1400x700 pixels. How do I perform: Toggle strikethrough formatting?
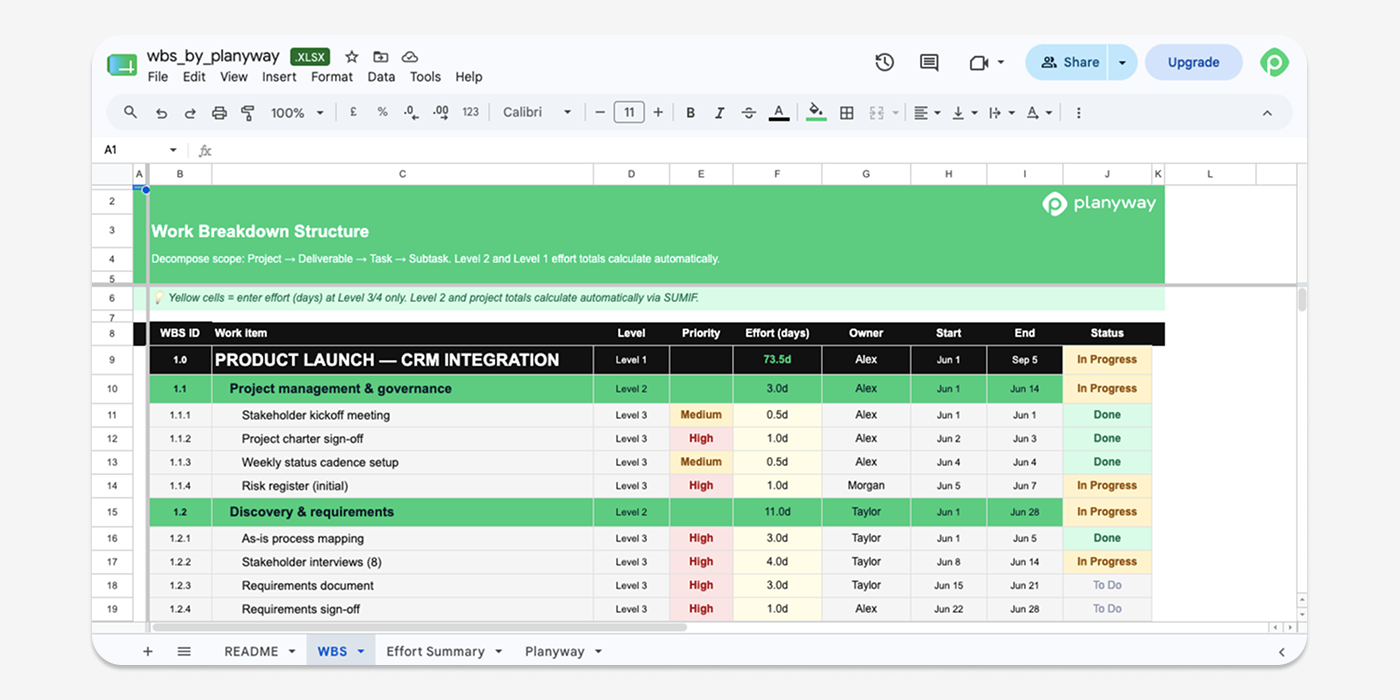click(749, 113)
